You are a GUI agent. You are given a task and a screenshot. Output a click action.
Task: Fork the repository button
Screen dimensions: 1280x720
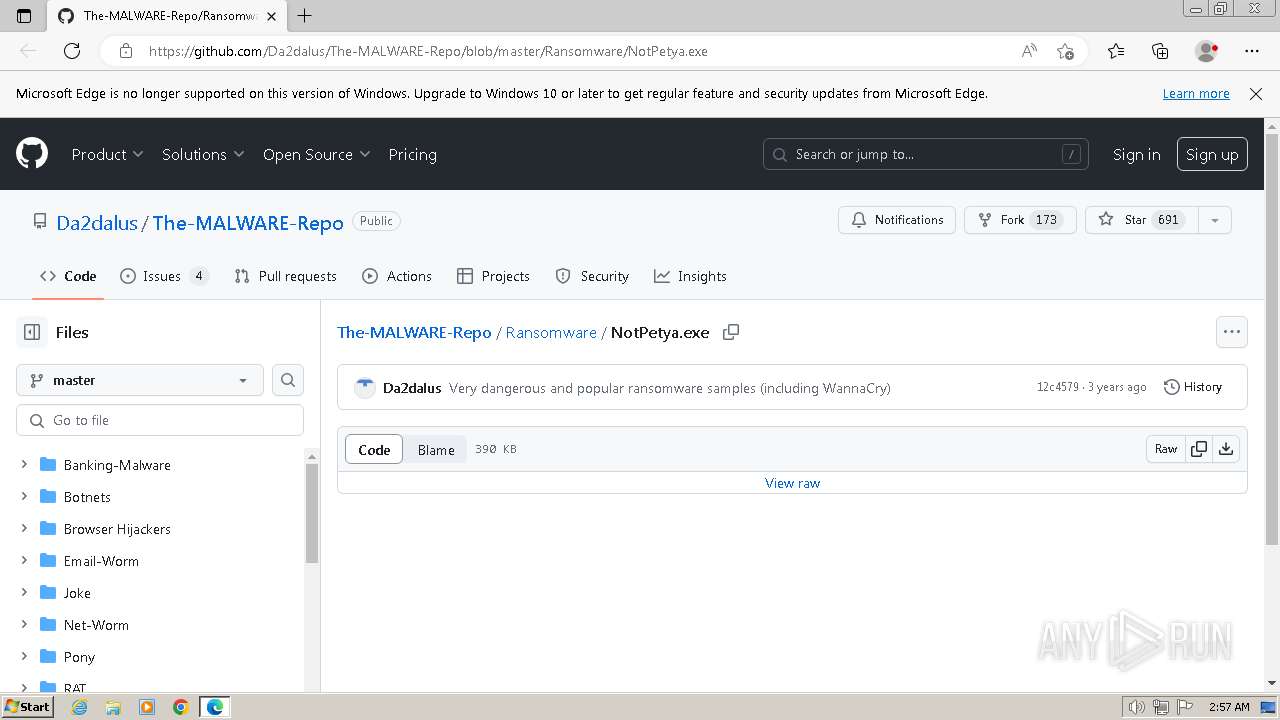click(x=1020, y=220)
